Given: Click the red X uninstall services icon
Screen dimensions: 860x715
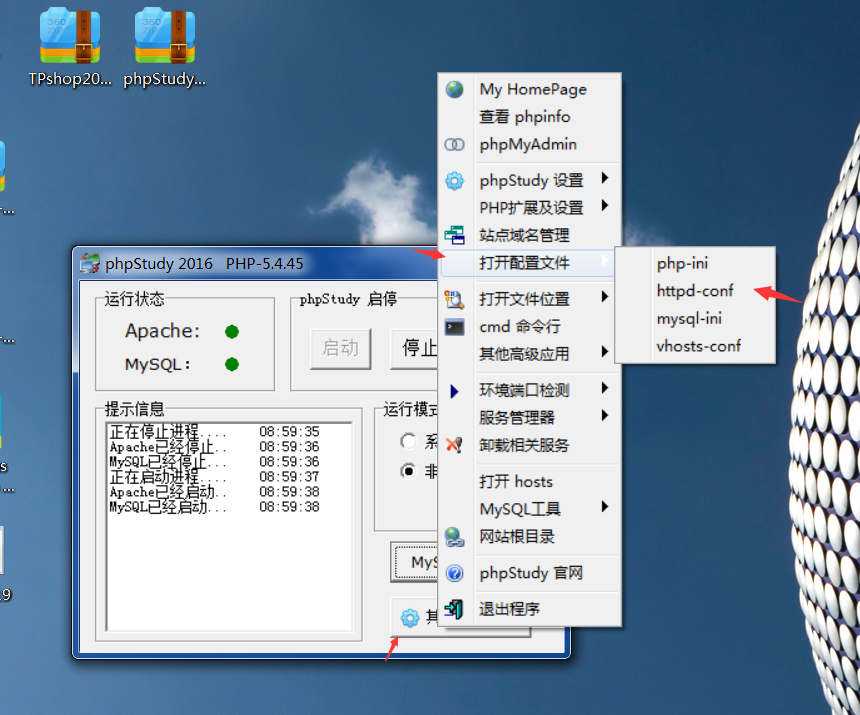Looking at the screenshot, I should (454, 445).
